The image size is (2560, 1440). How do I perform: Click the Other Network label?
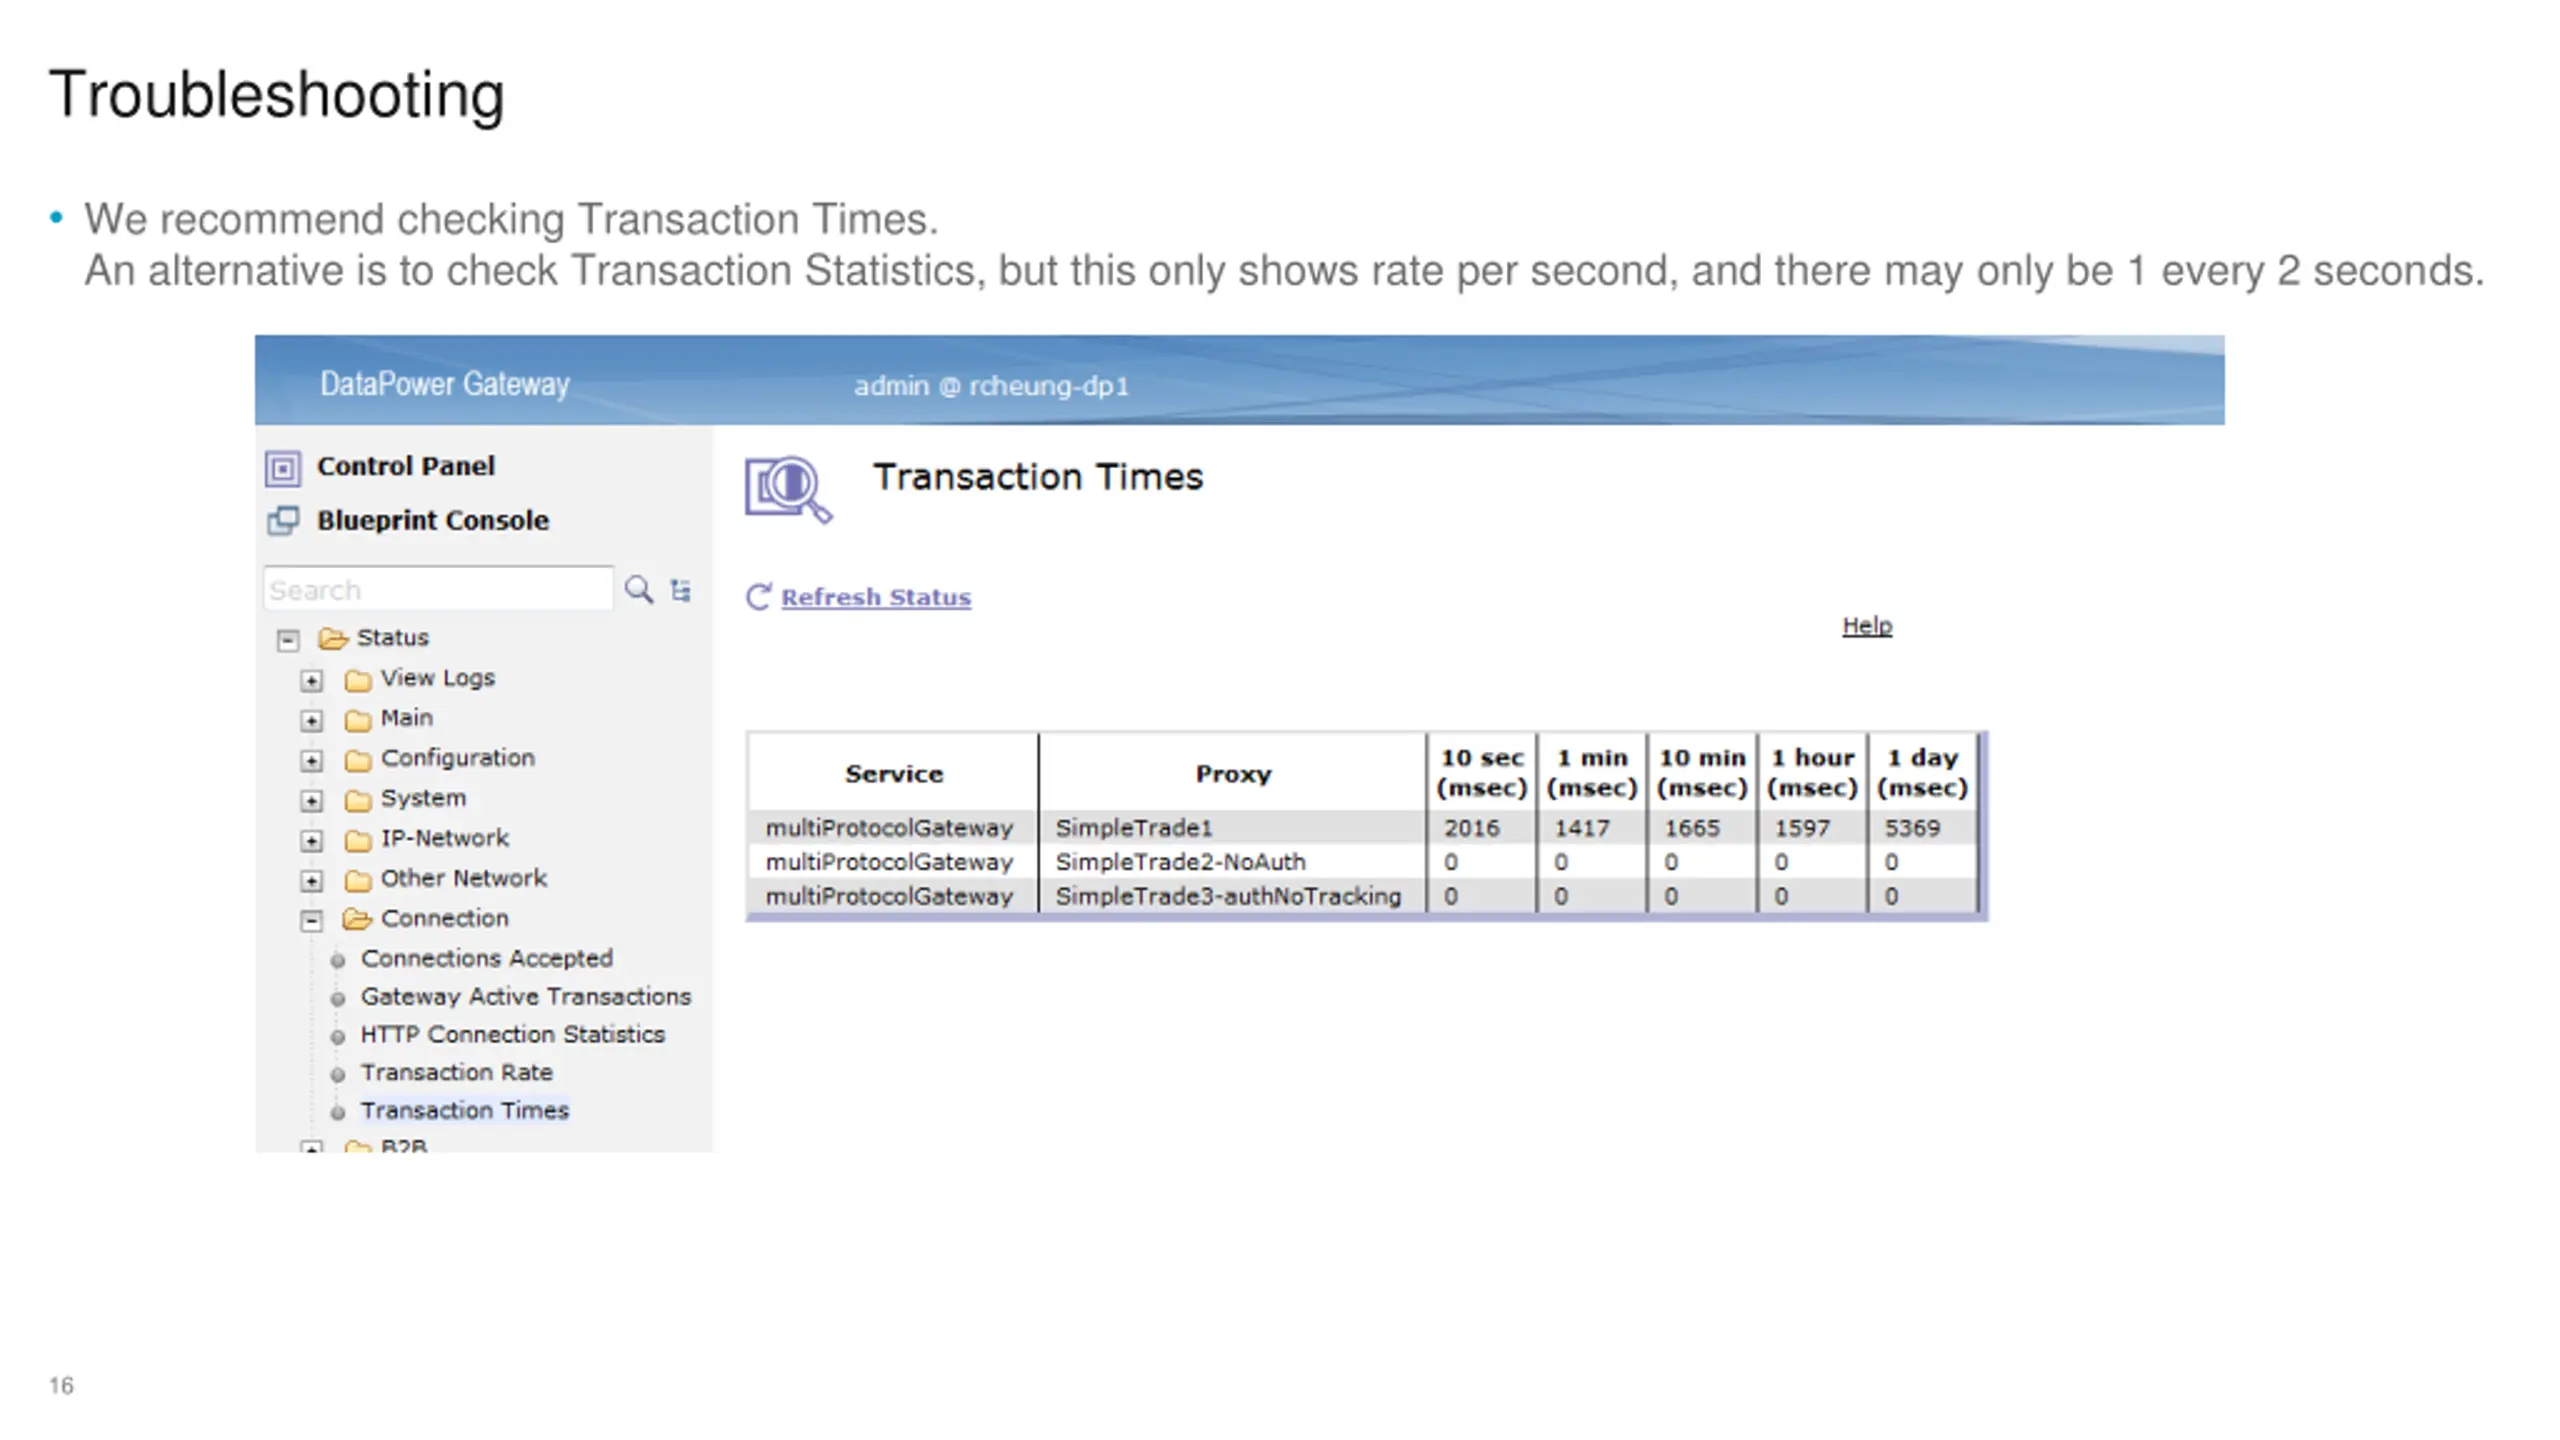tap(464, 878)
